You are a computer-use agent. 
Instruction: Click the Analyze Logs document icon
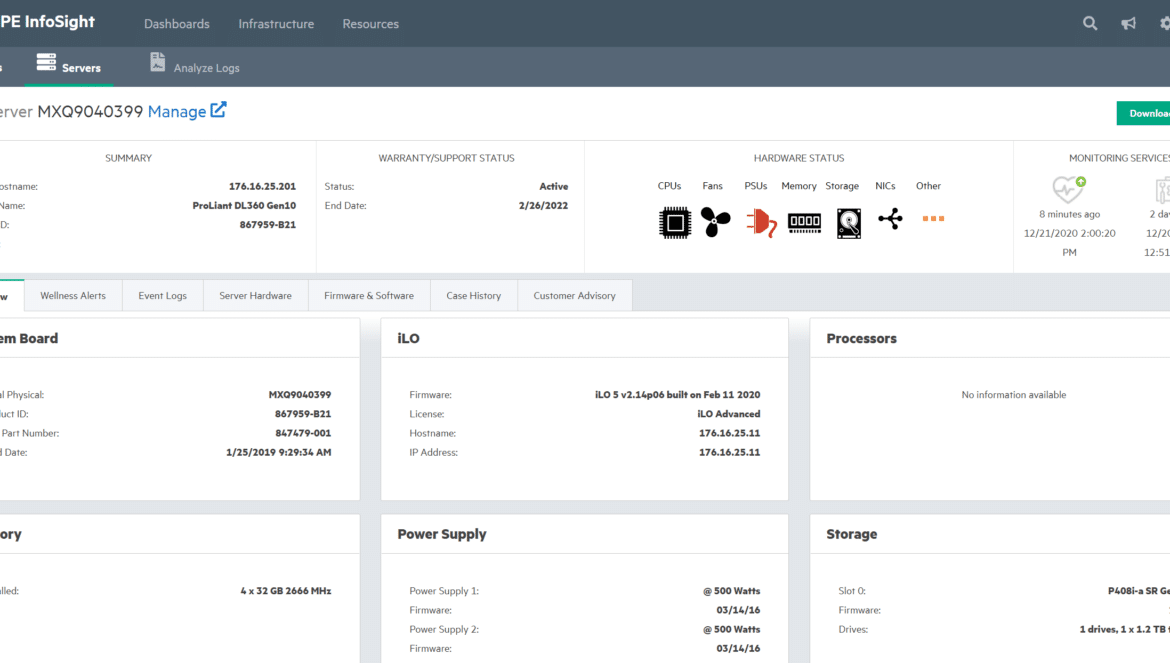click(157, 62)
